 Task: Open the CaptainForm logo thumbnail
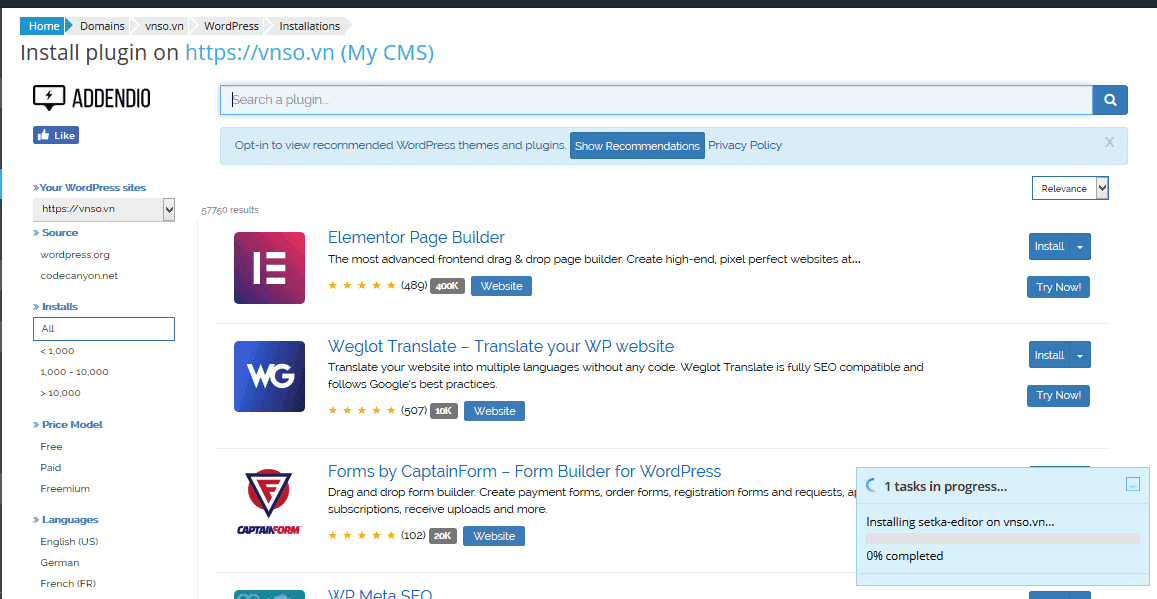pyautogui.click(x=269, y=502)
